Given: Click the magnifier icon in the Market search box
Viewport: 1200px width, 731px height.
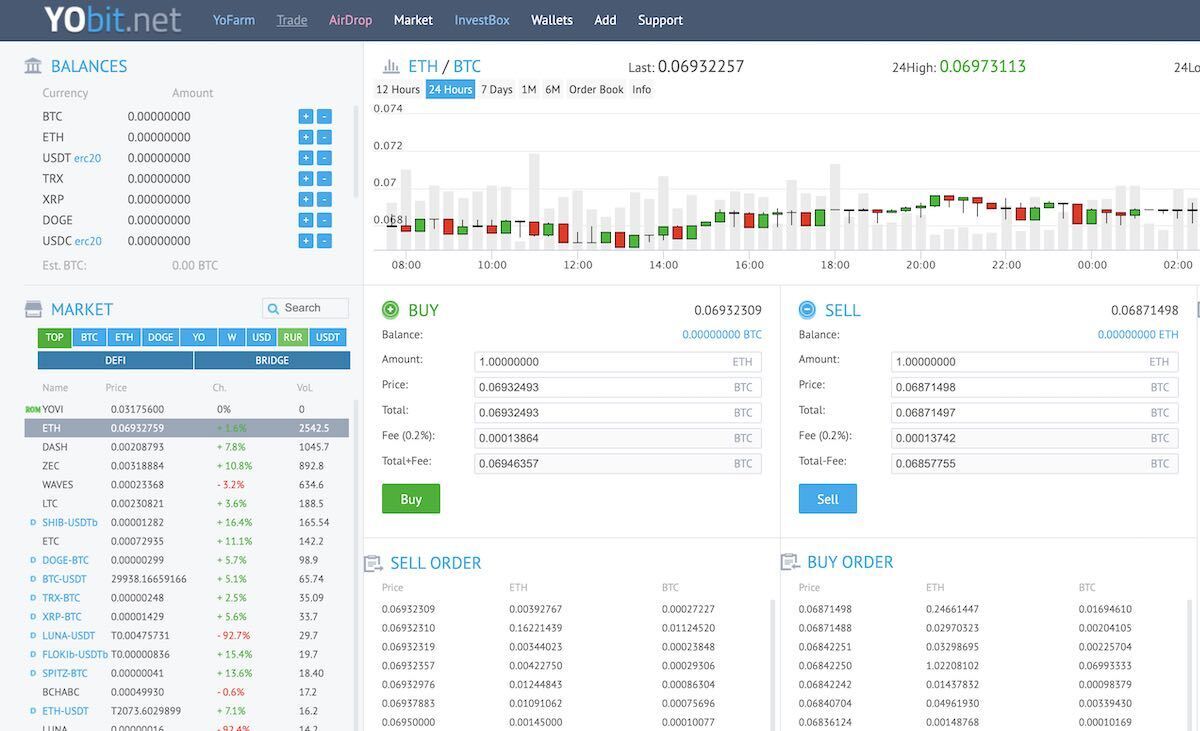Looking at the screenshot, I should click(x=271, y=307).
